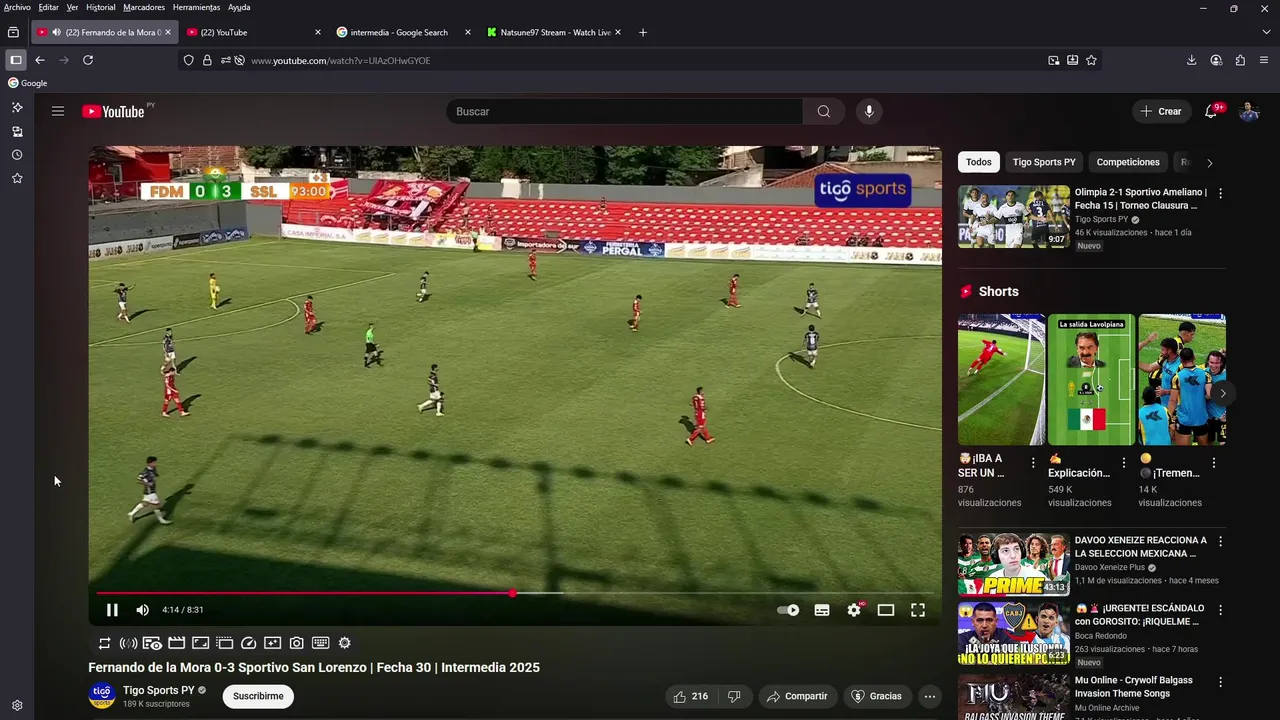This screenshot has height=720, width=1280.
Task: Open options for Olimpia 2-1 Sportivo Ameliano video
Action: [1220, 193]
